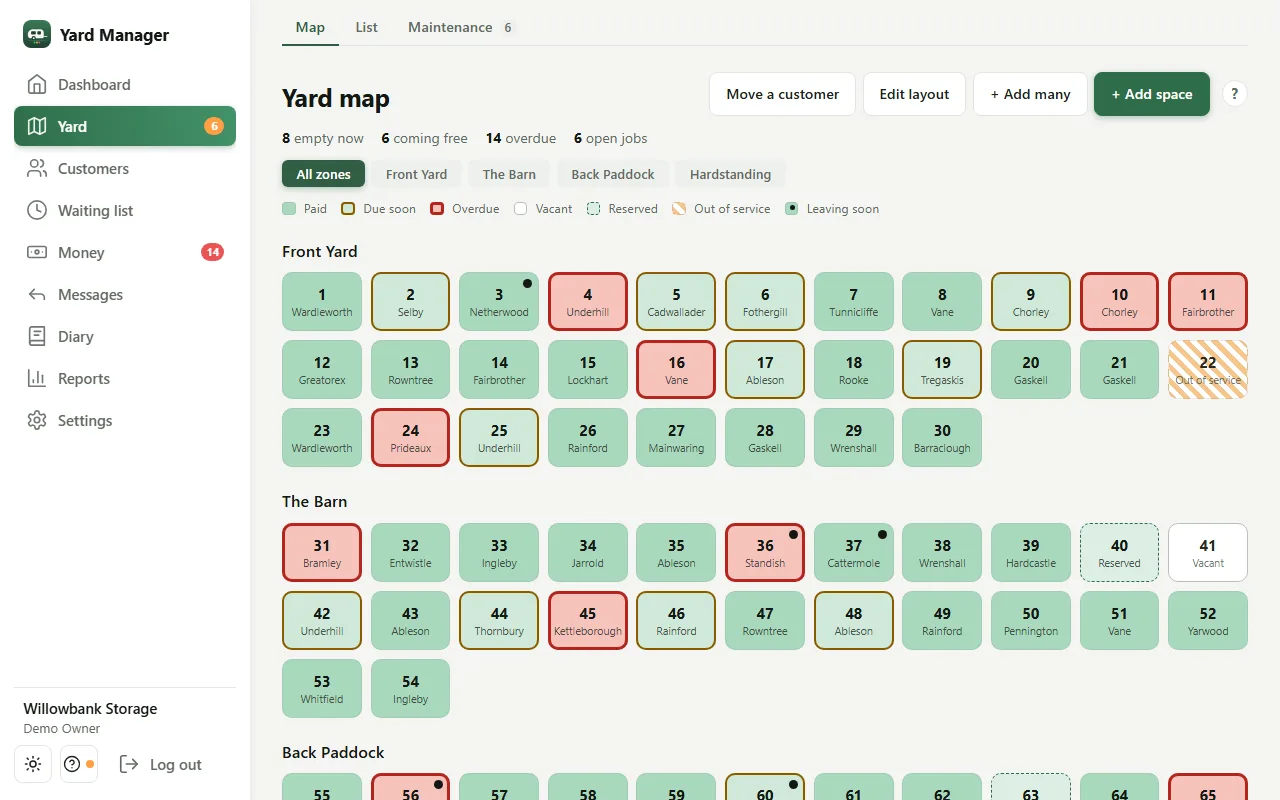Filter map to Front Yard zone
This screenshot has height=800, width=1280.
pyautogui.click(x=417, y=174)
